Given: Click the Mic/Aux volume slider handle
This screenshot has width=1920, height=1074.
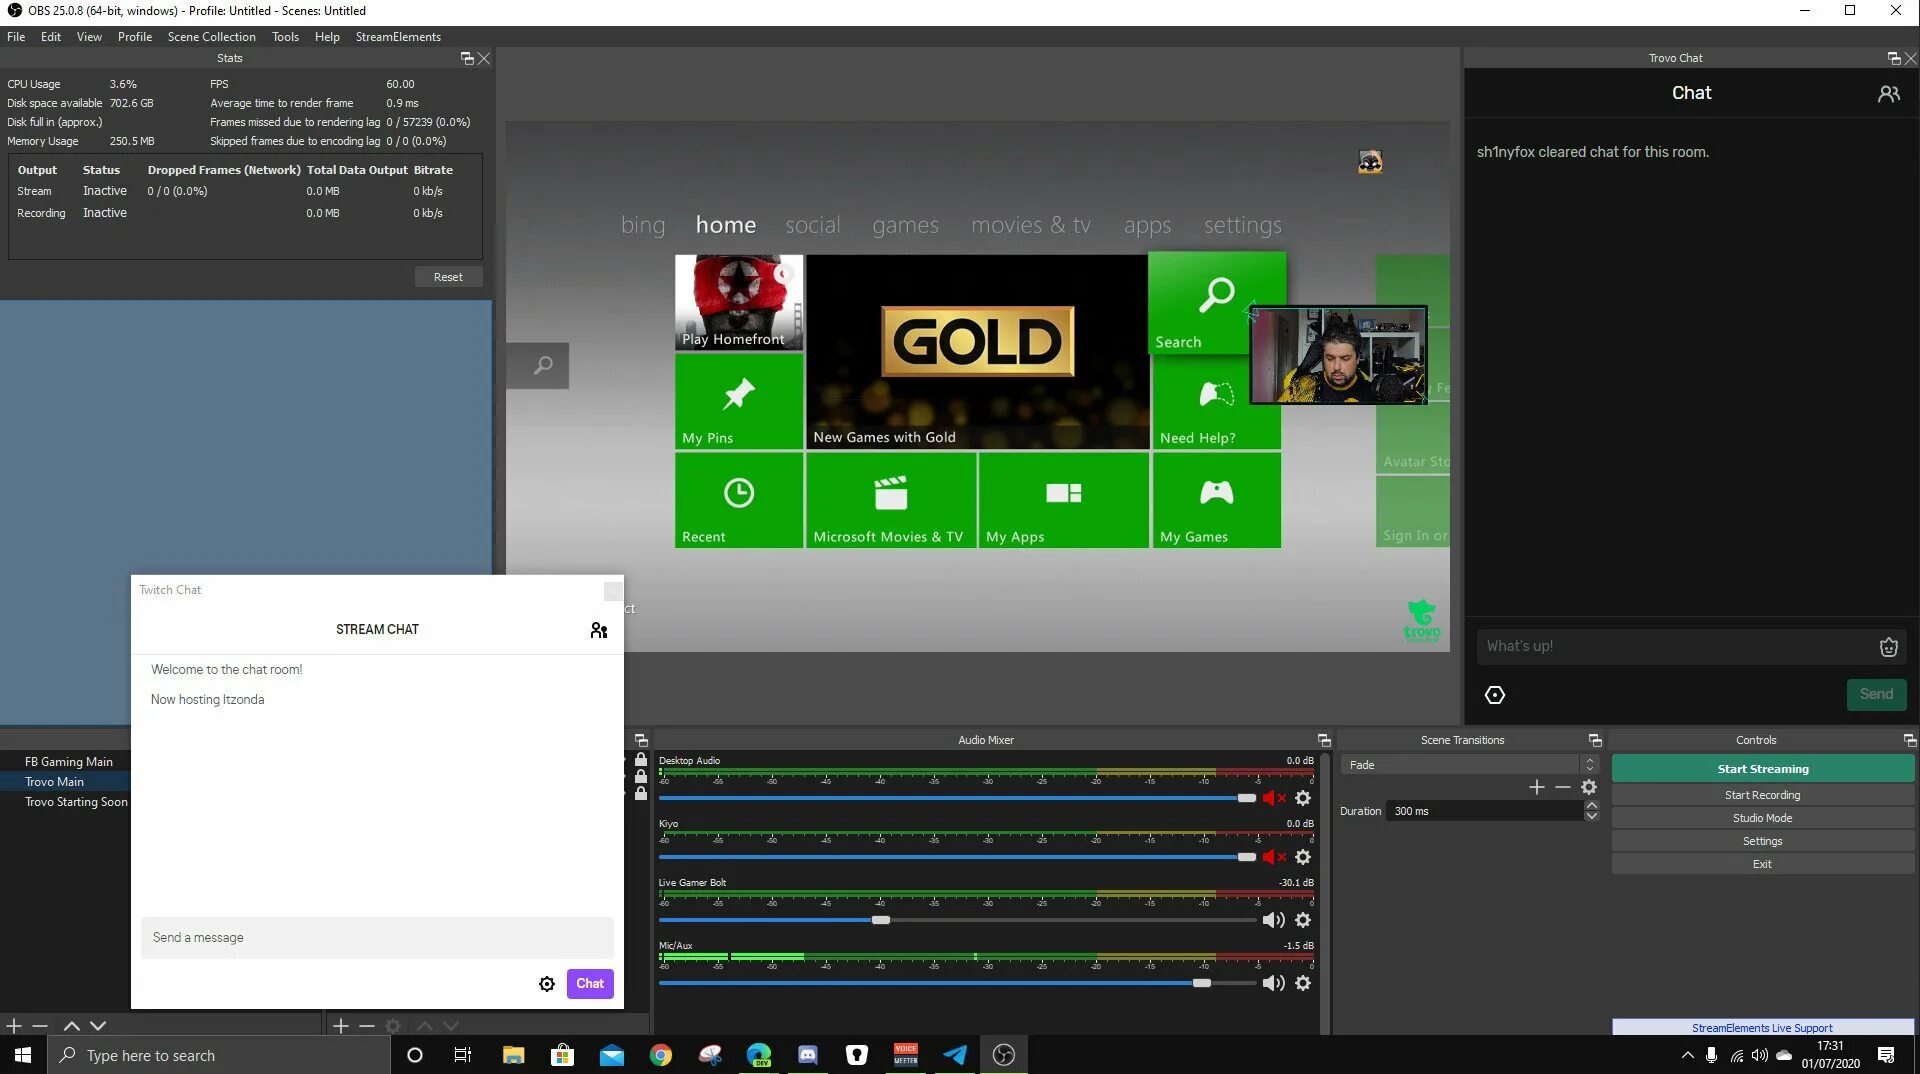Looking at the screenshot, I should click(1202, 983).
